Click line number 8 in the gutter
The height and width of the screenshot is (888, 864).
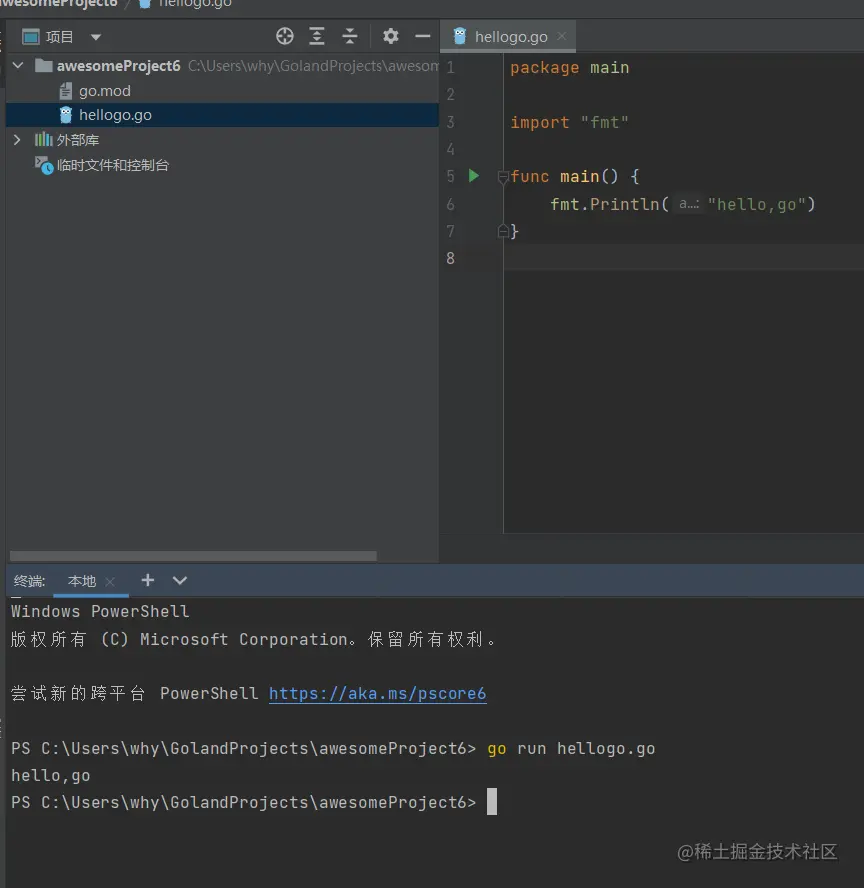click(450, 258)
